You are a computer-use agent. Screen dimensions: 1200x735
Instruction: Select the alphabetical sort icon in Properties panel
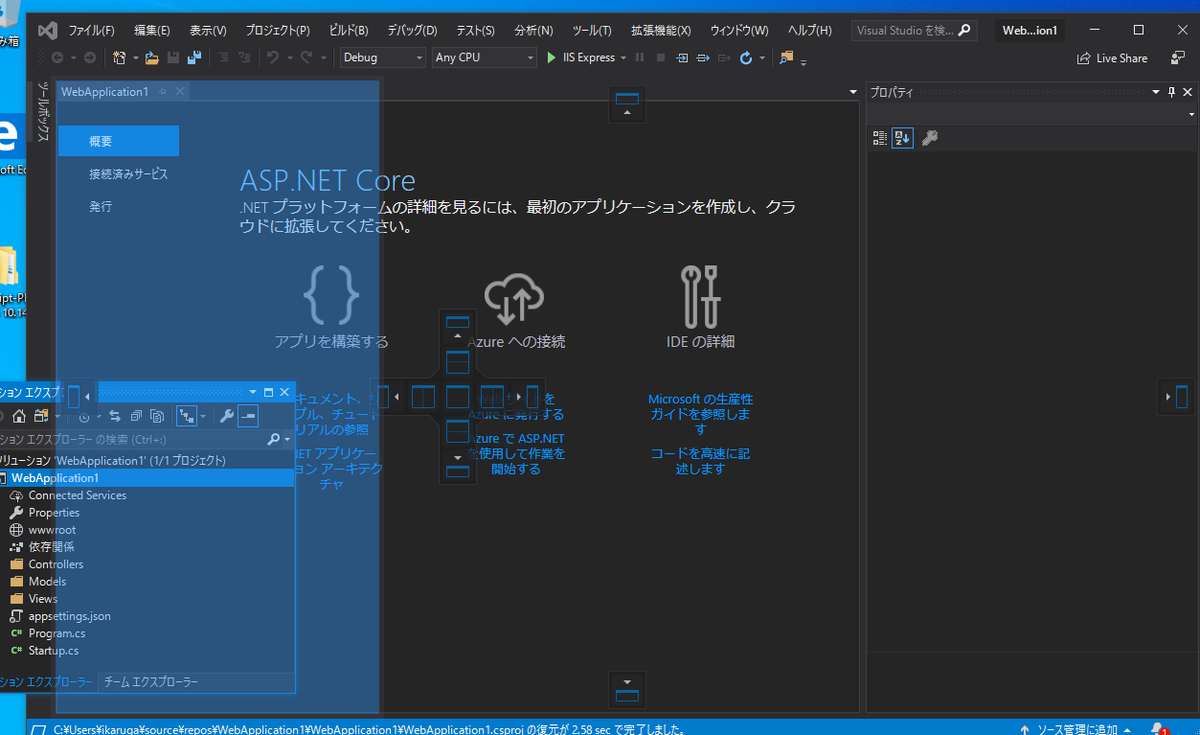click(902, 137)
